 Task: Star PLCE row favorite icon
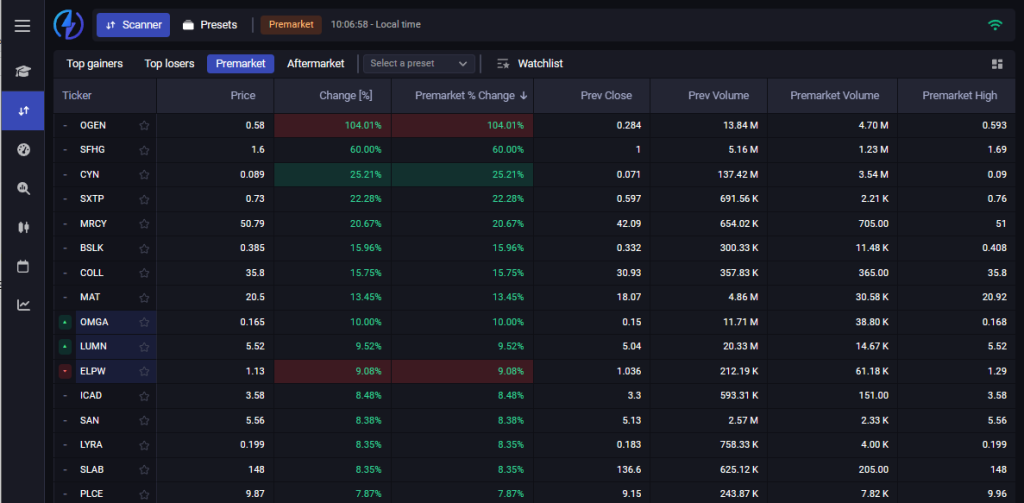tap(144, 494)
